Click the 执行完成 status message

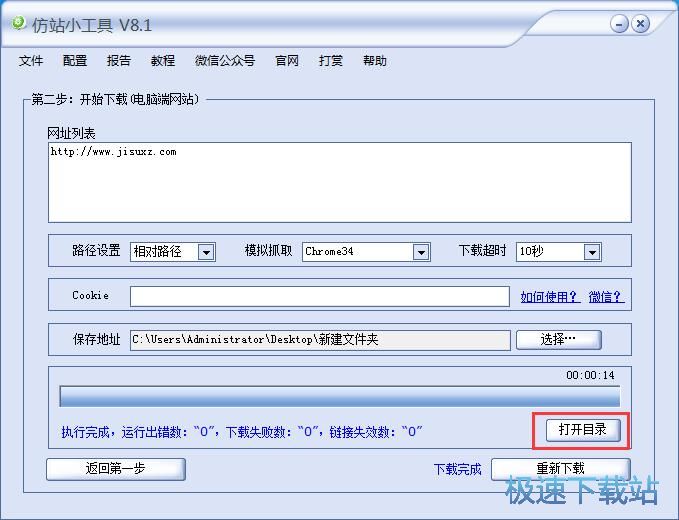point(242,432)
